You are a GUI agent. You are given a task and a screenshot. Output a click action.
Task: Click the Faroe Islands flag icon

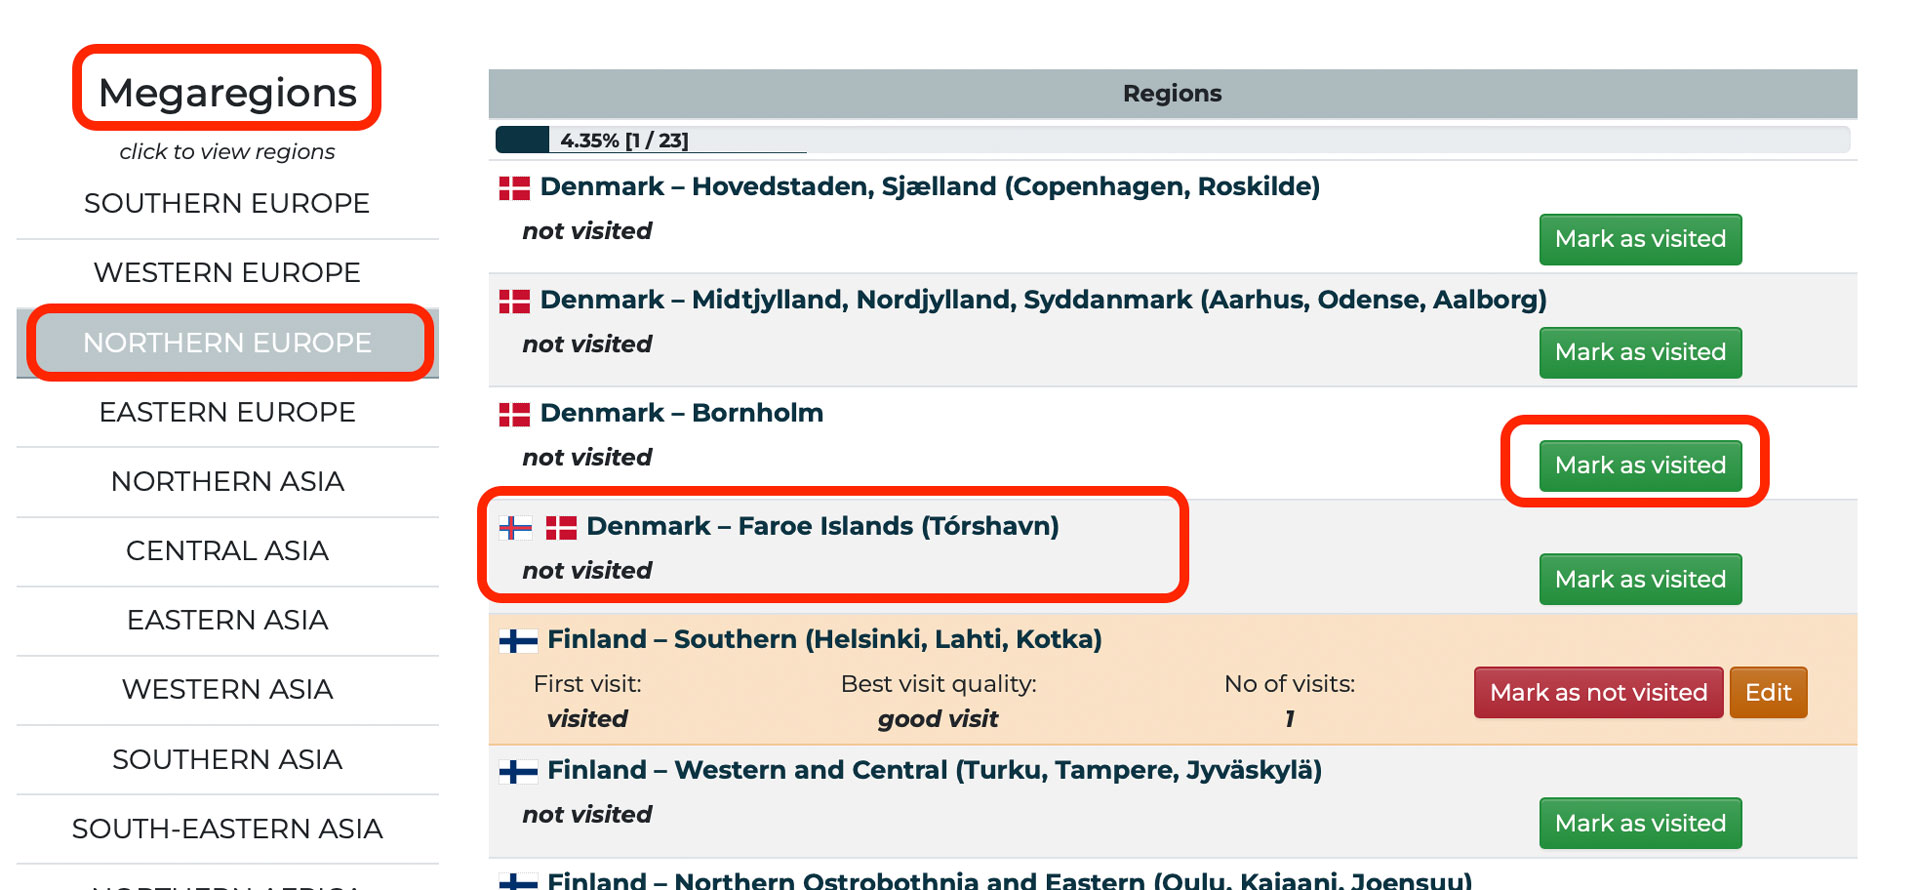point(515,527)
